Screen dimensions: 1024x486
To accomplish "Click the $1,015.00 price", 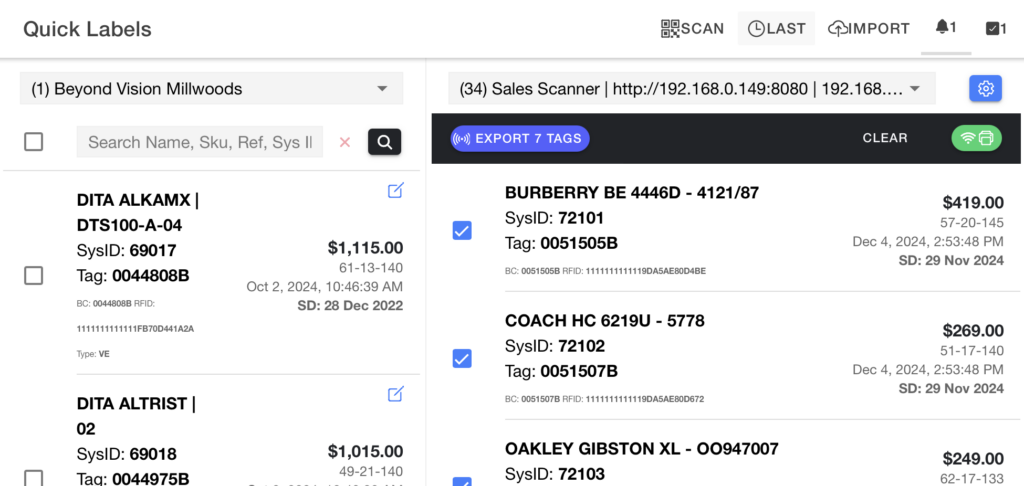I will point(365,452).
